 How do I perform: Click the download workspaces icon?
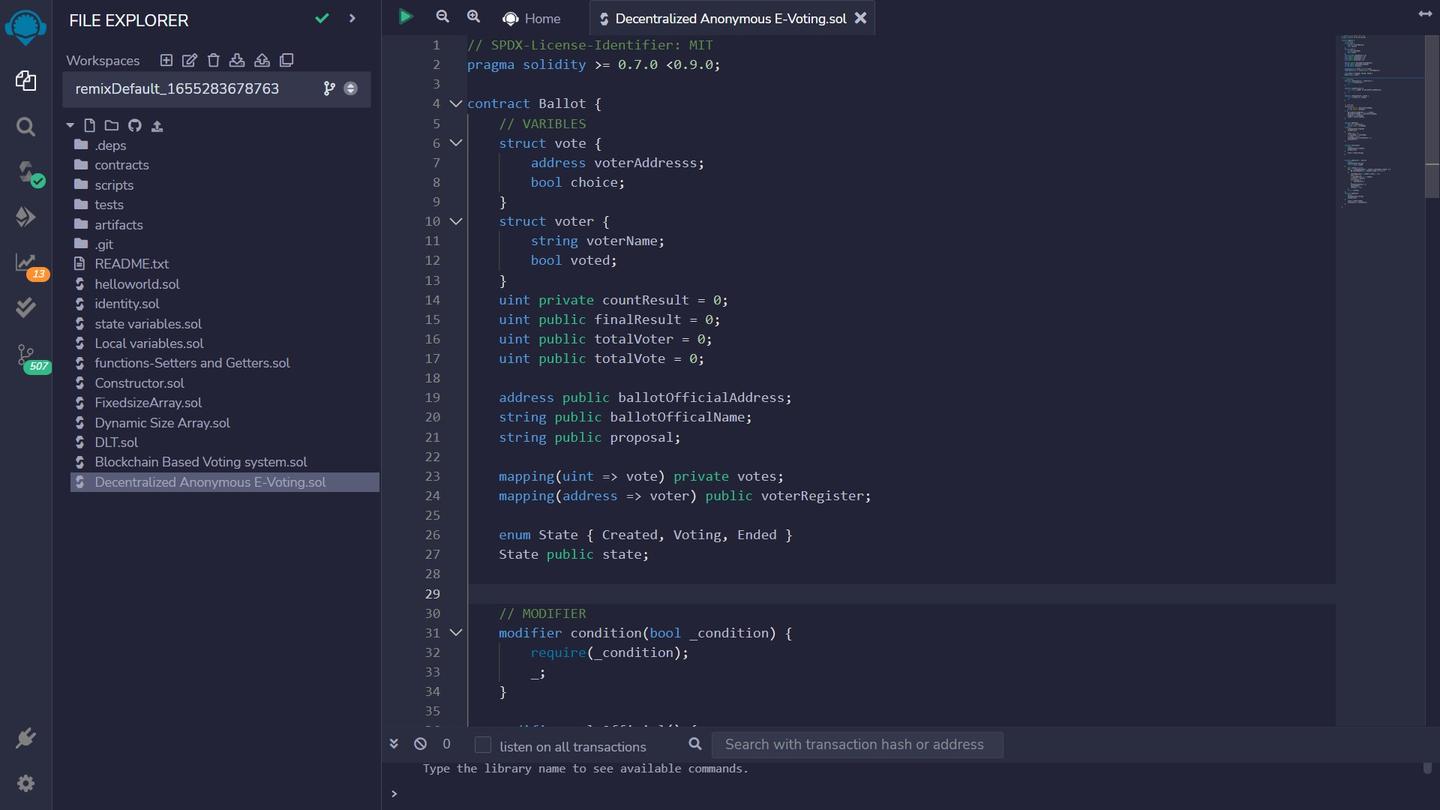pyautogui.click(x=237, y=60)
